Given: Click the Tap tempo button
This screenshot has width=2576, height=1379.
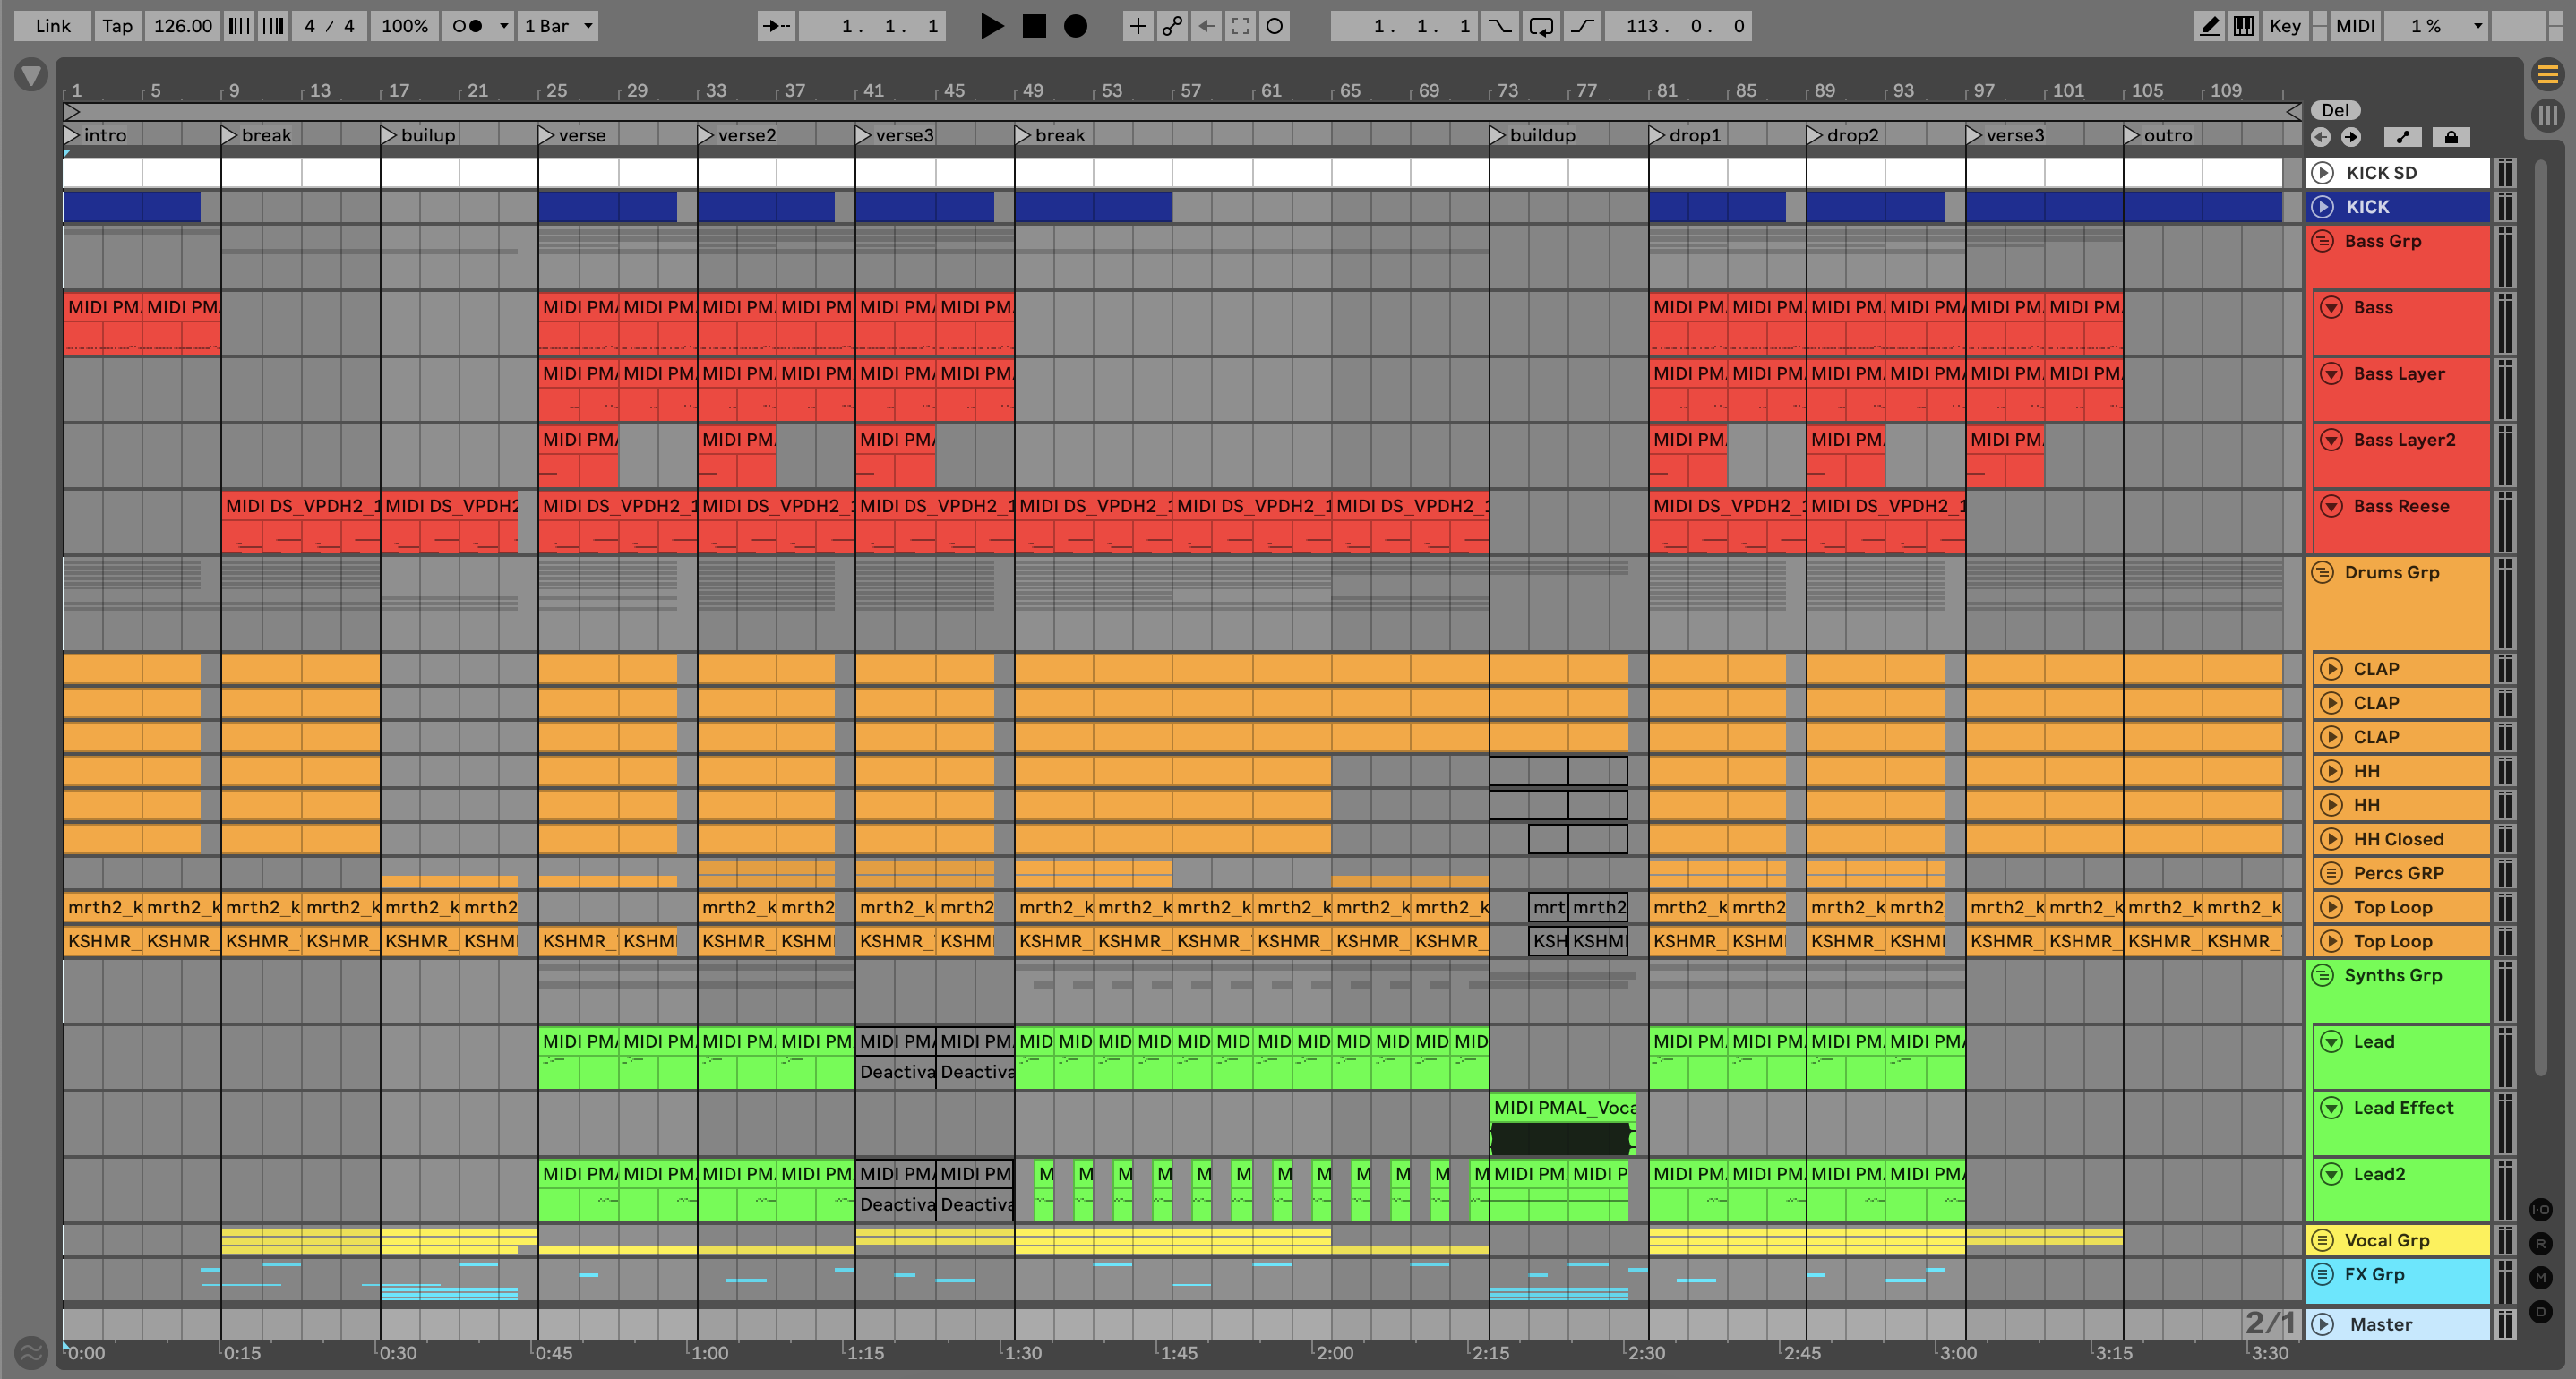Looking at the screenshot, I should [117, 26].
